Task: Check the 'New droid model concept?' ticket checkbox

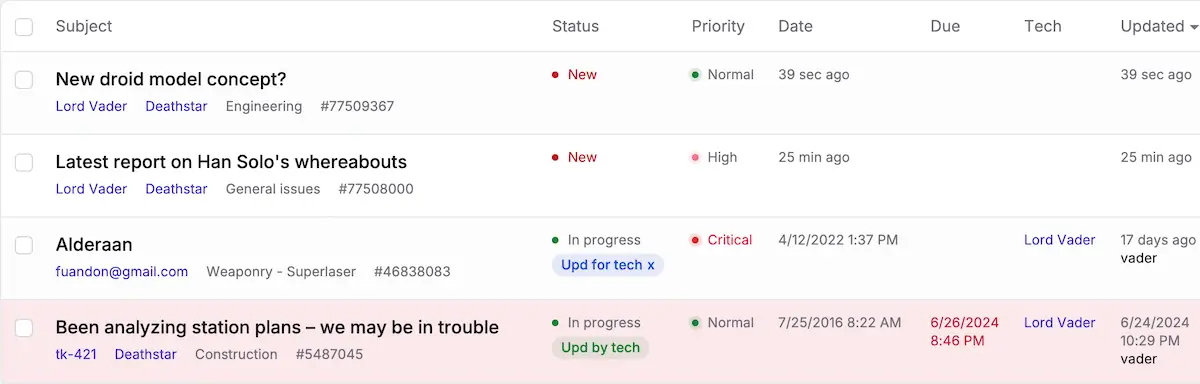Action: point(24,80)
